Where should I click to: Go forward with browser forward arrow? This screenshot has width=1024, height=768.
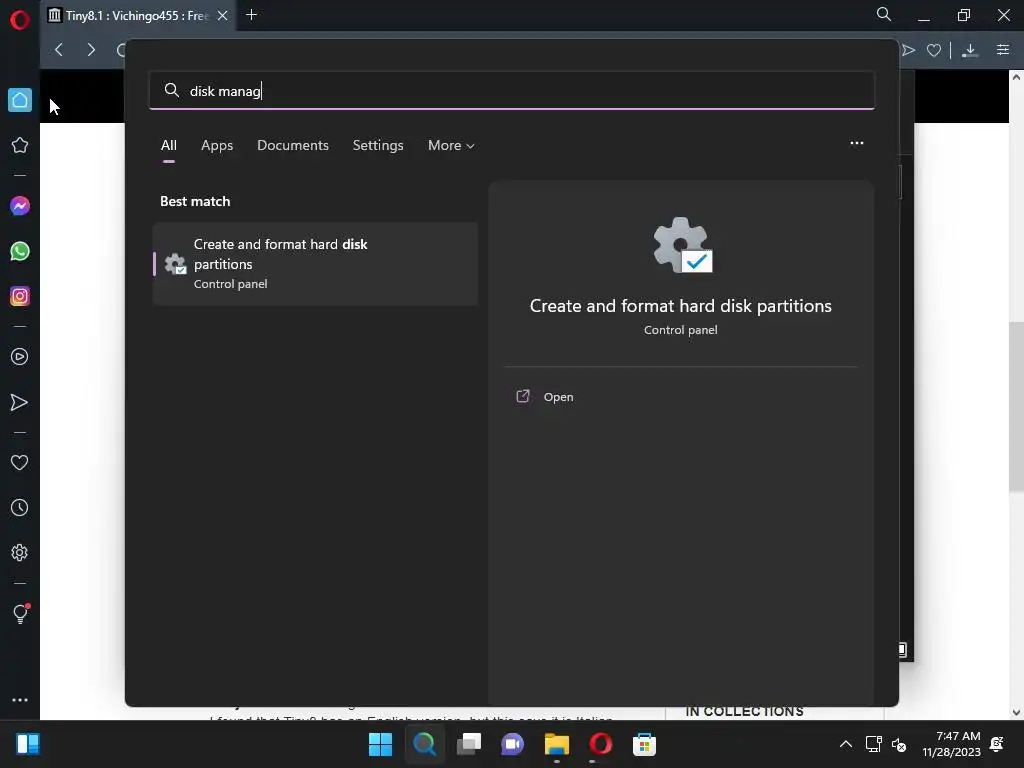pyautogui.click(x=91, y=50)
